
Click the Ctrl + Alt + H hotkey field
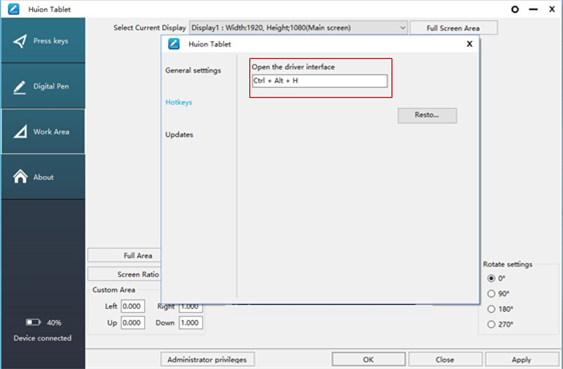320,81
